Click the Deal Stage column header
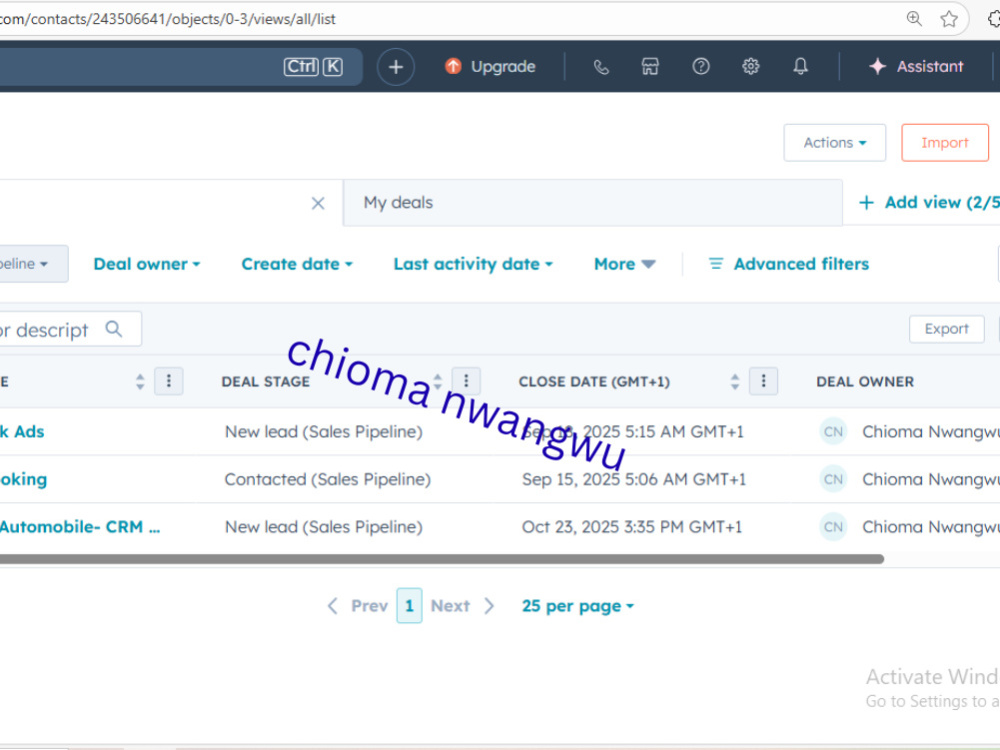 (x=265, y=381)
